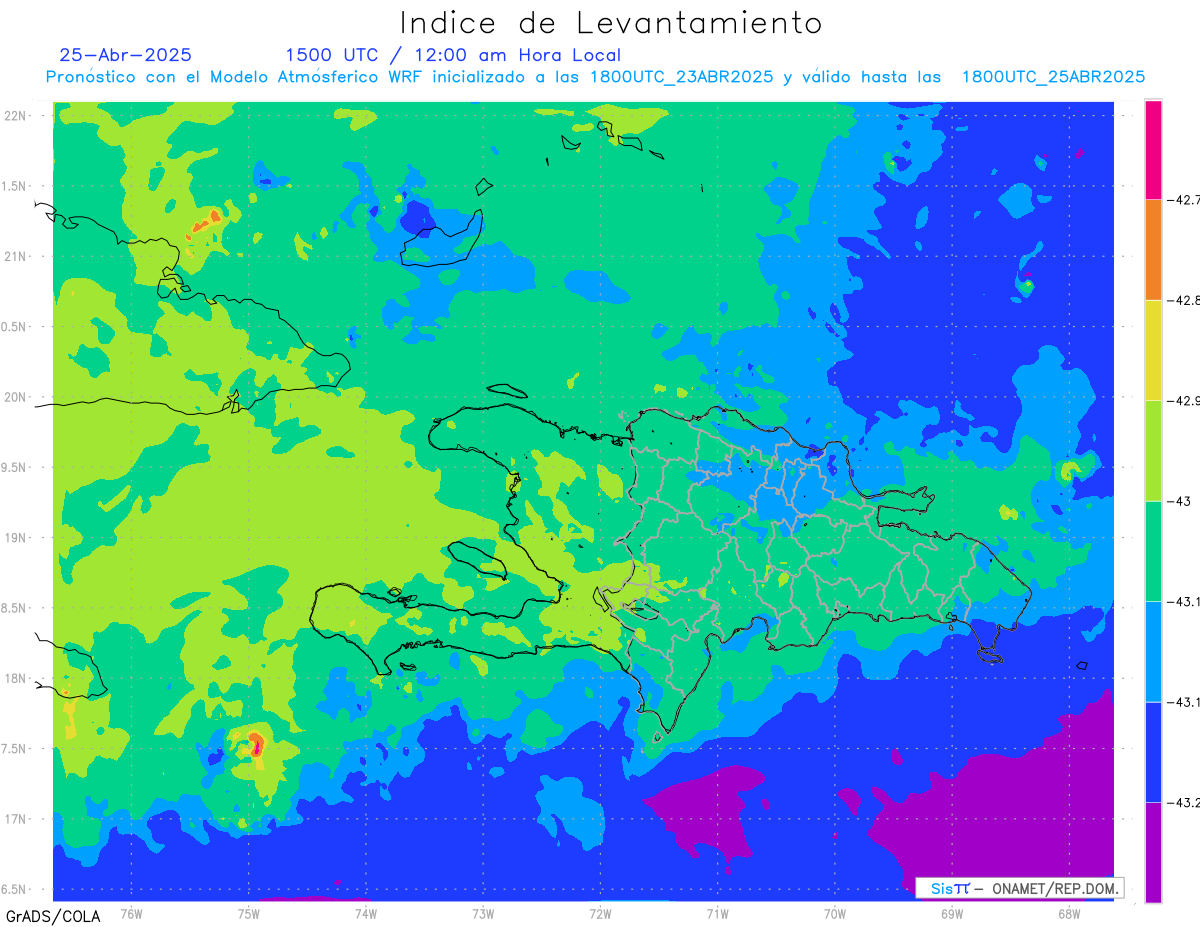Click the "1500 UTC / 12:00 am Hora Local" text
This screenshot has height=927, width=1200.
coord(453,55)
